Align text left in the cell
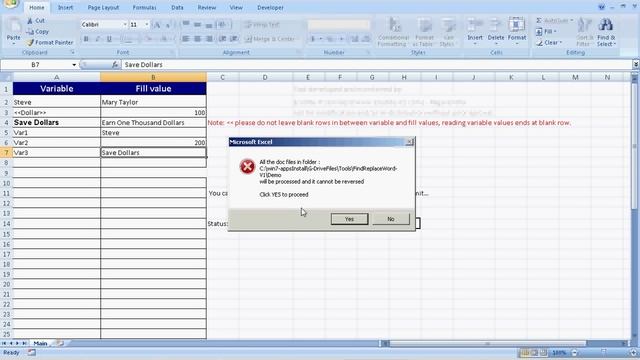Image resolution: width=640 pixels, height=360 pixels. [186, 39]
